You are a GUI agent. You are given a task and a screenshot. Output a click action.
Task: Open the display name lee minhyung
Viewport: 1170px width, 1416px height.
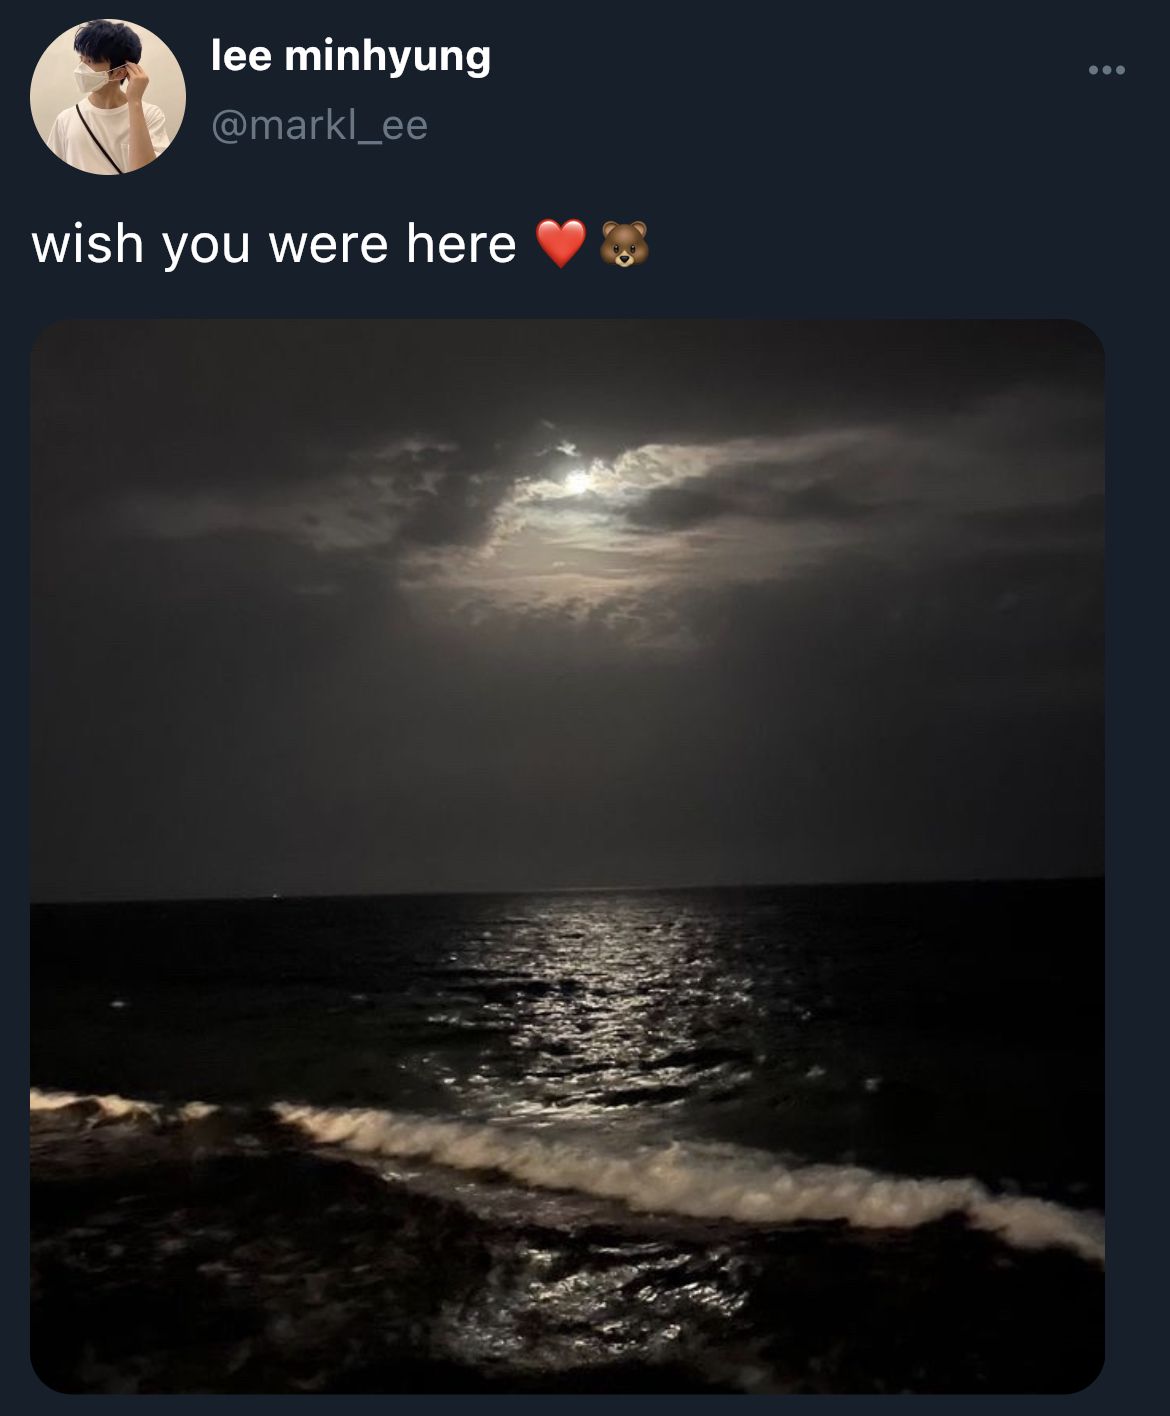pyautogui.click(x=350, y=57)
